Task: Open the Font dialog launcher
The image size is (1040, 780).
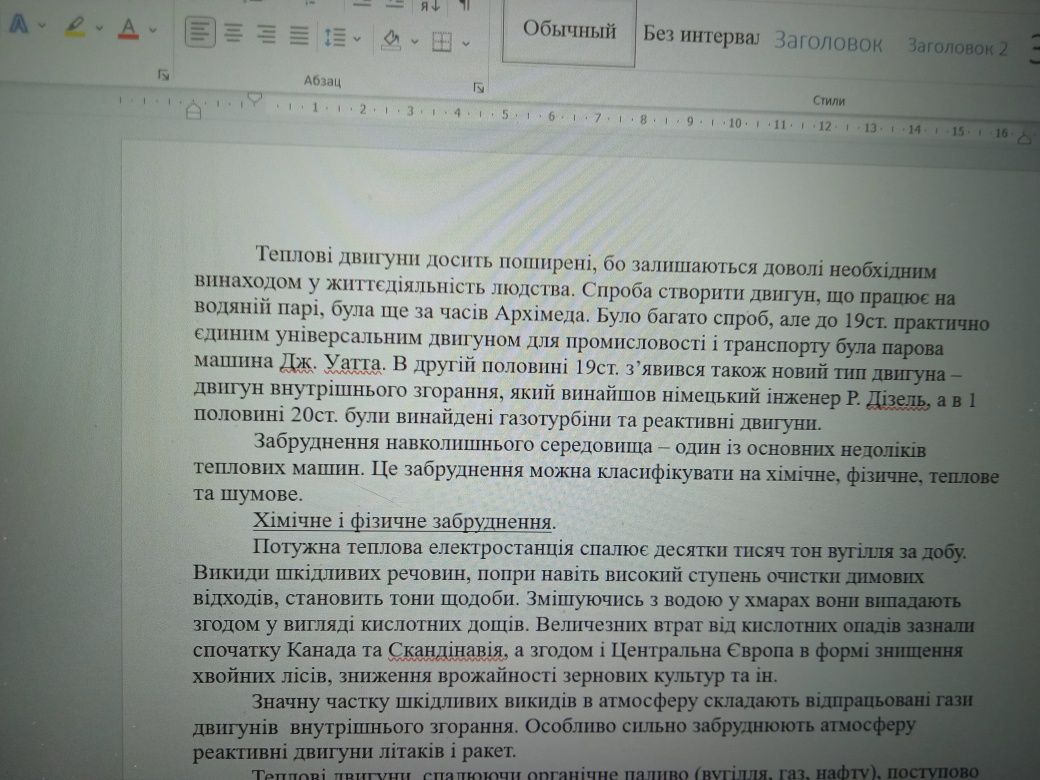Action: [163, 76]
